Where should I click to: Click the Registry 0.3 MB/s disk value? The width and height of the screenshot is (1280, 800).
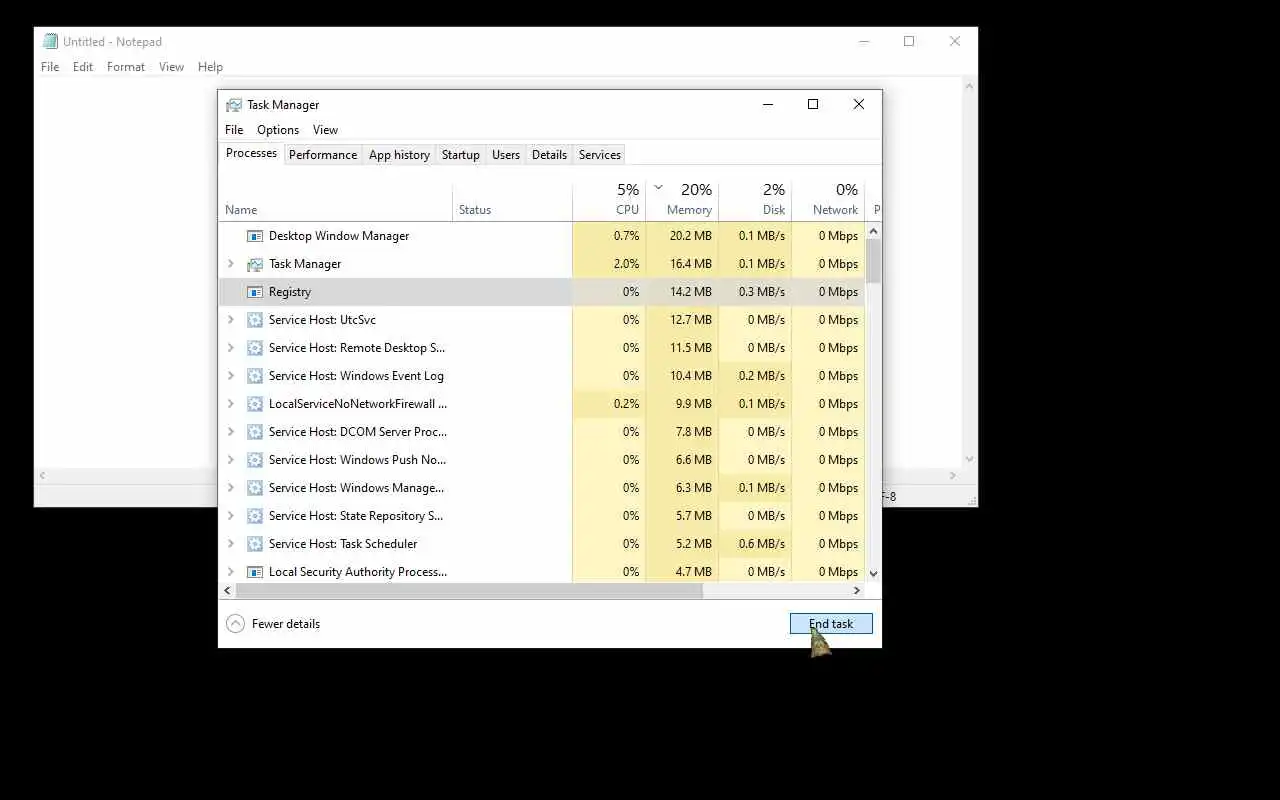pos(762,292)
